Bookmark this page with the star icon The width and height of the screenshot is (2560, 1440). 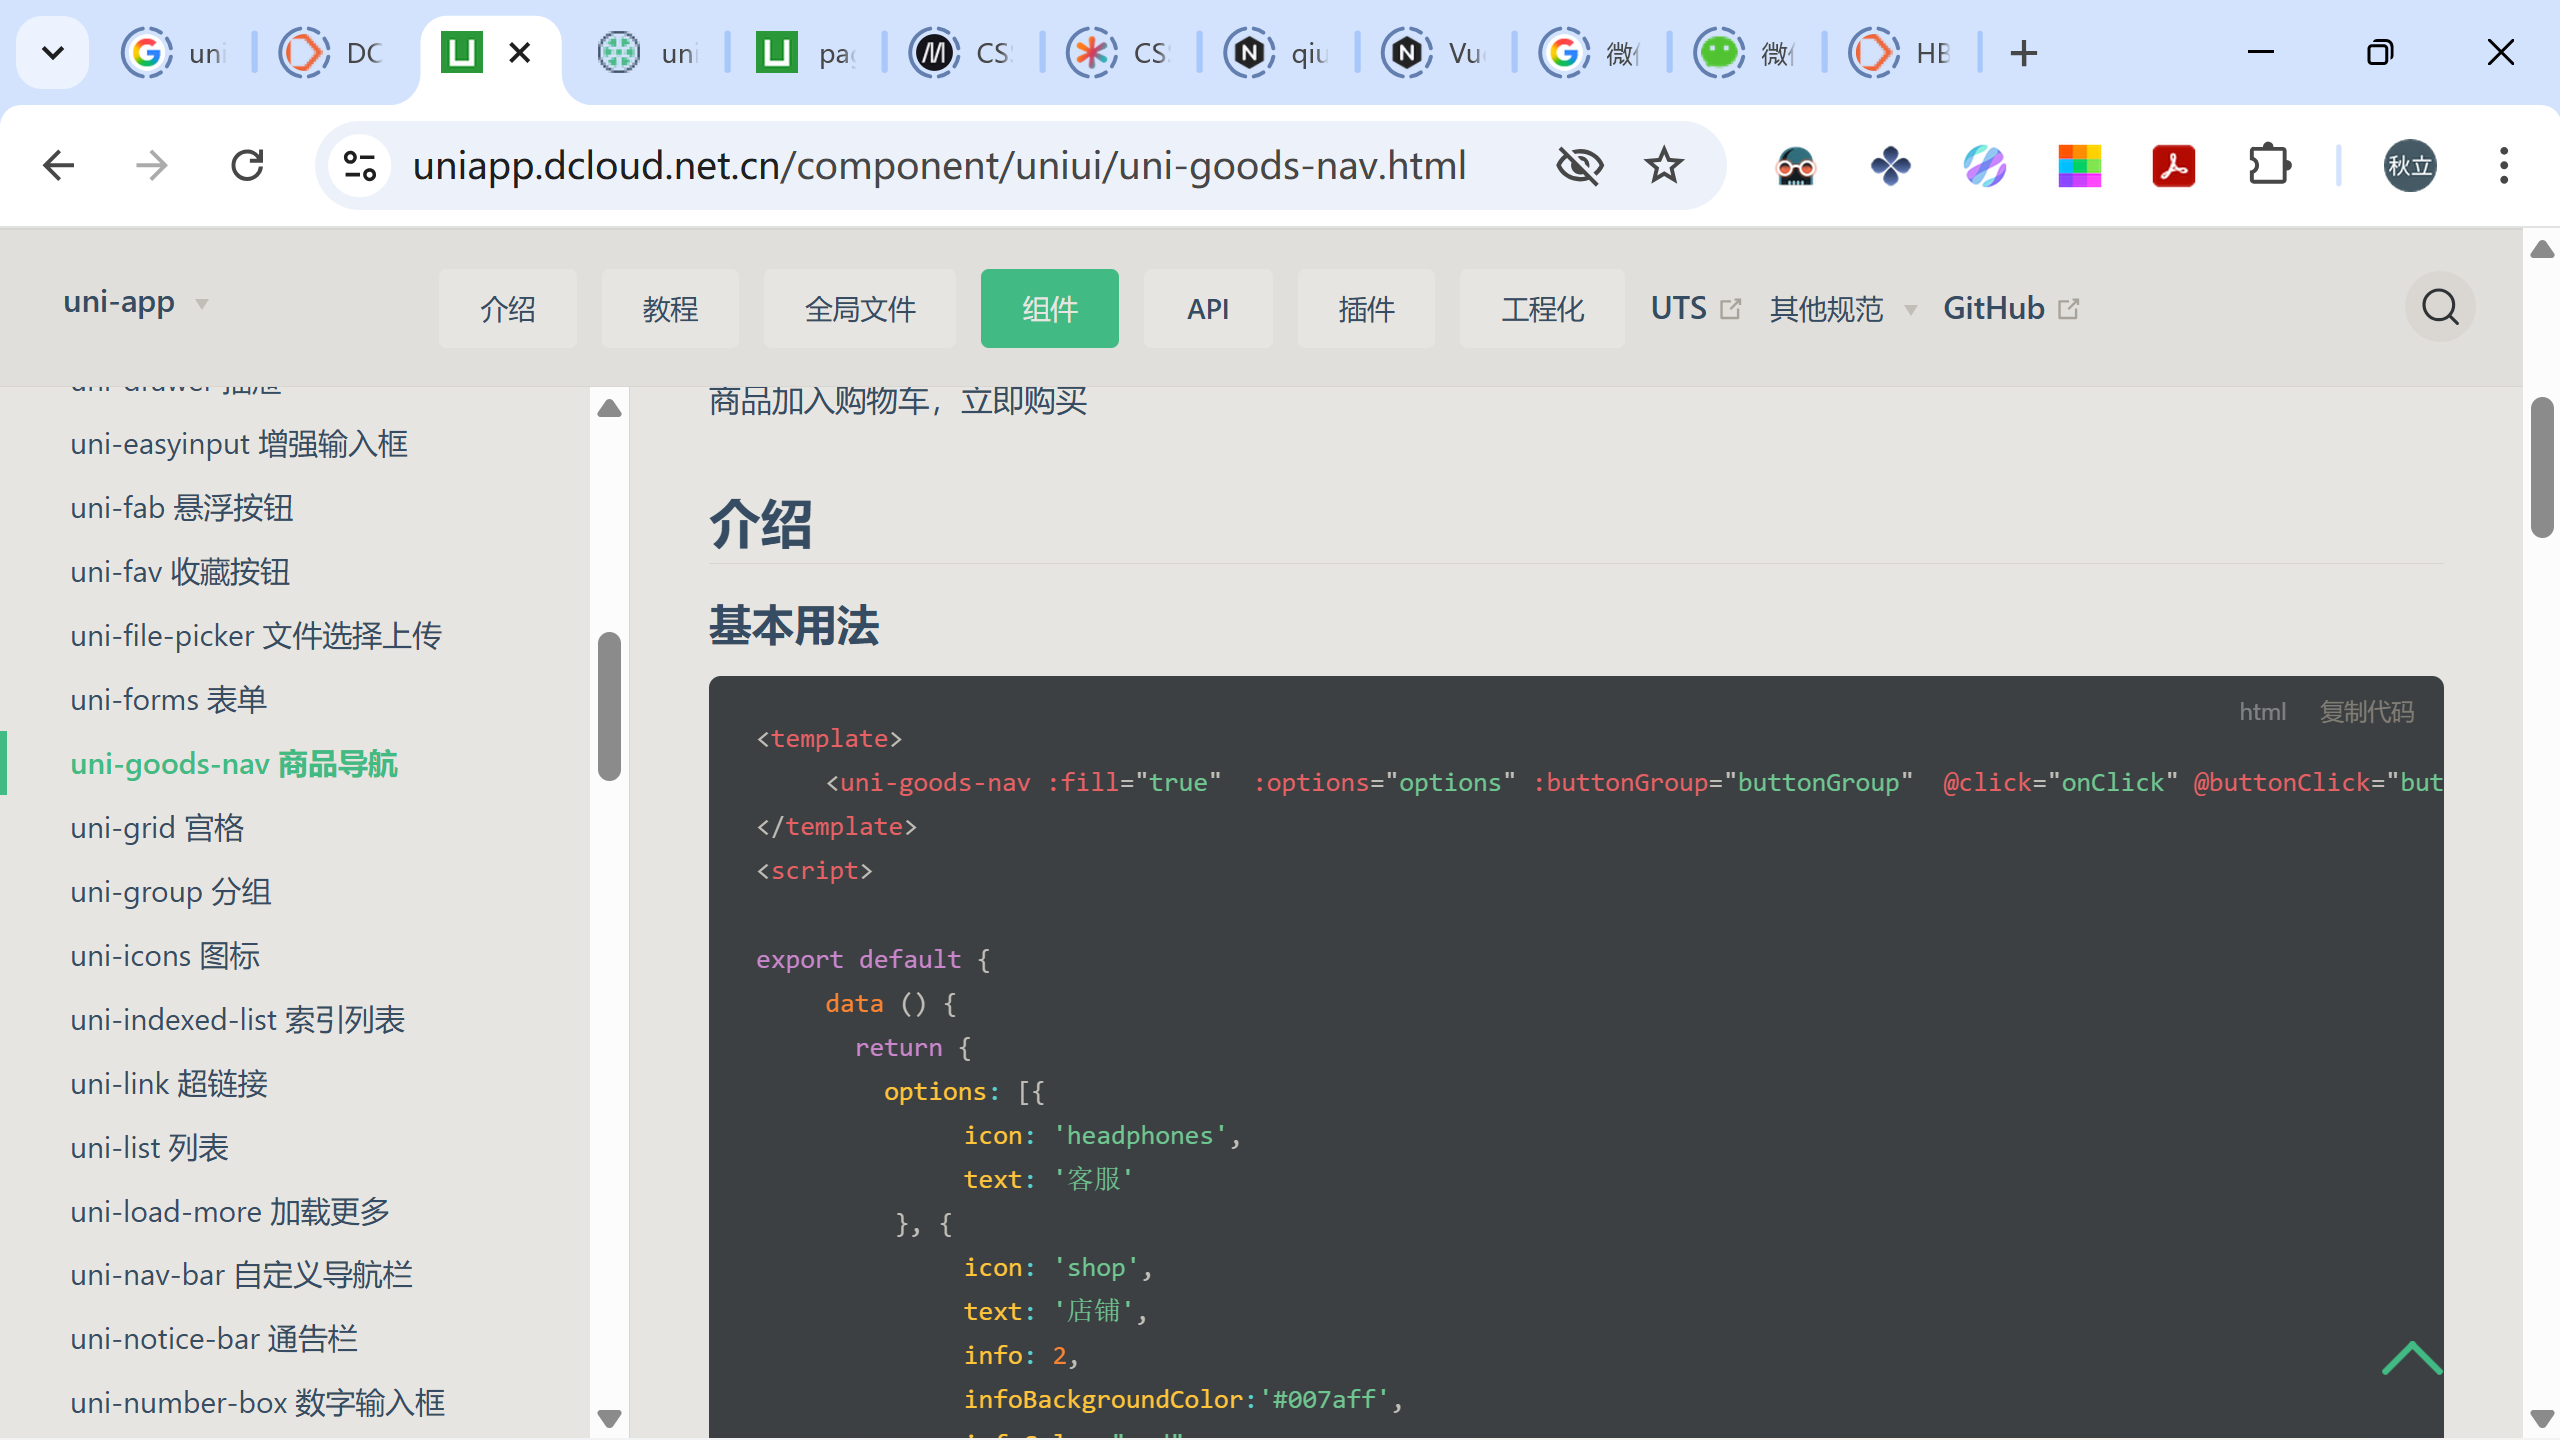(1664, 166)
